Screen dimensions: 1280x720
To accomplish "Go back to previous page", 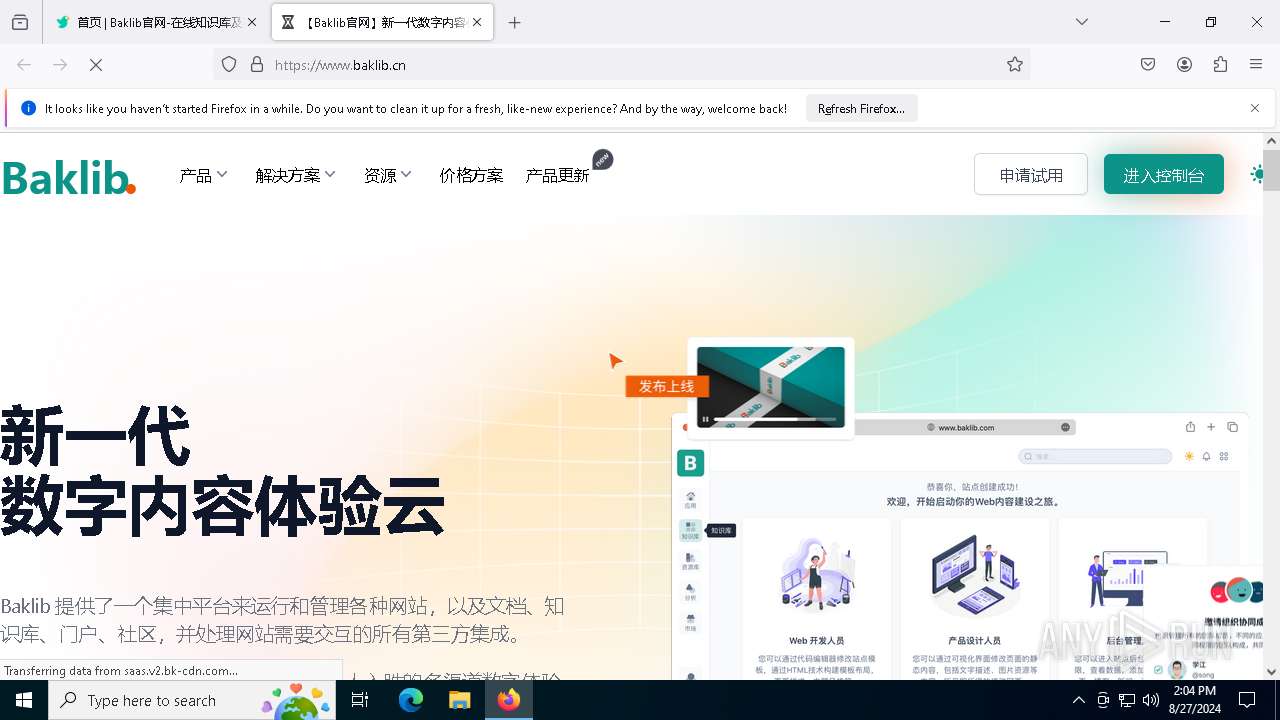I will [x=24, y=65].
